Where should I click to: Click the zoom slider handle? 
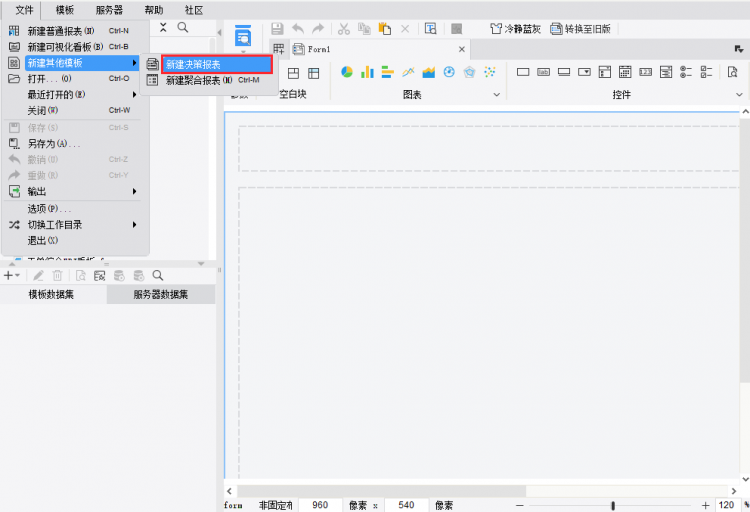click(x=613, y=505)
